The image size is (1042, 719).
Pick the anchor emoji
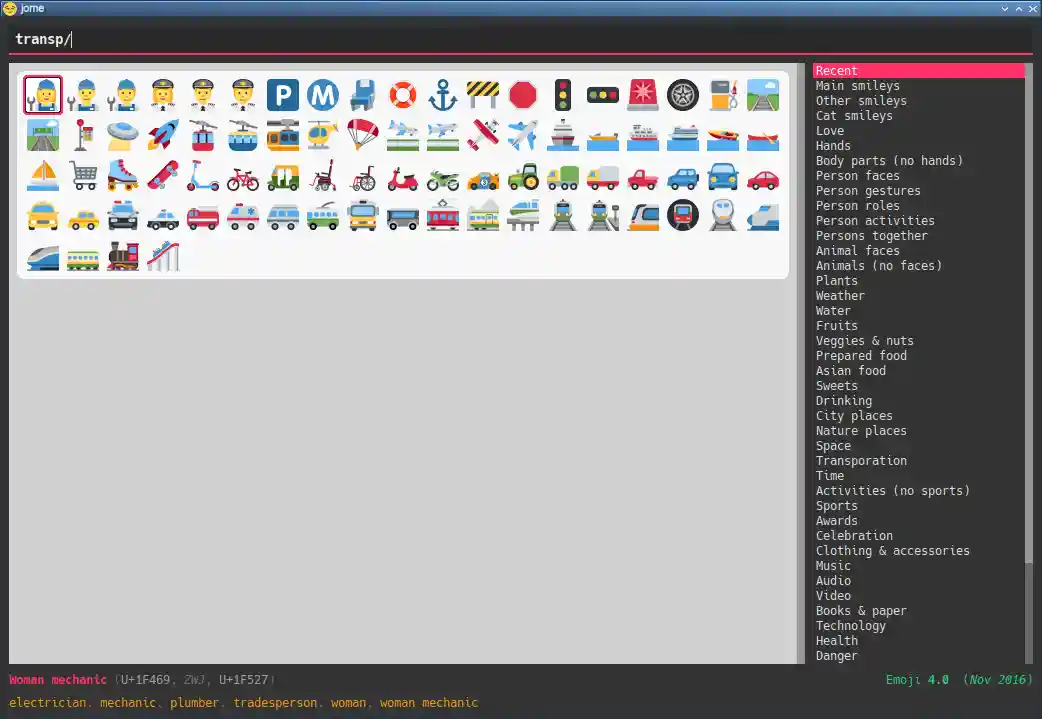(x=443, y=95)
